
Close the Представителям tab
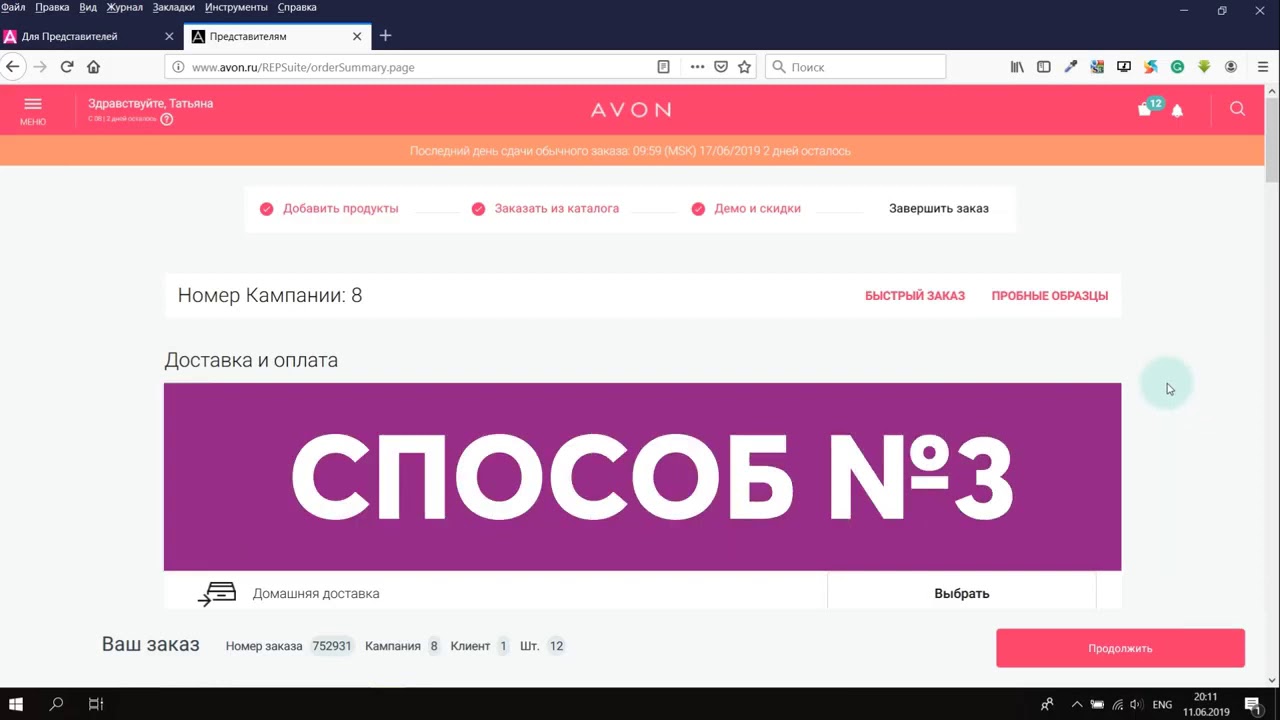(357, 37)
